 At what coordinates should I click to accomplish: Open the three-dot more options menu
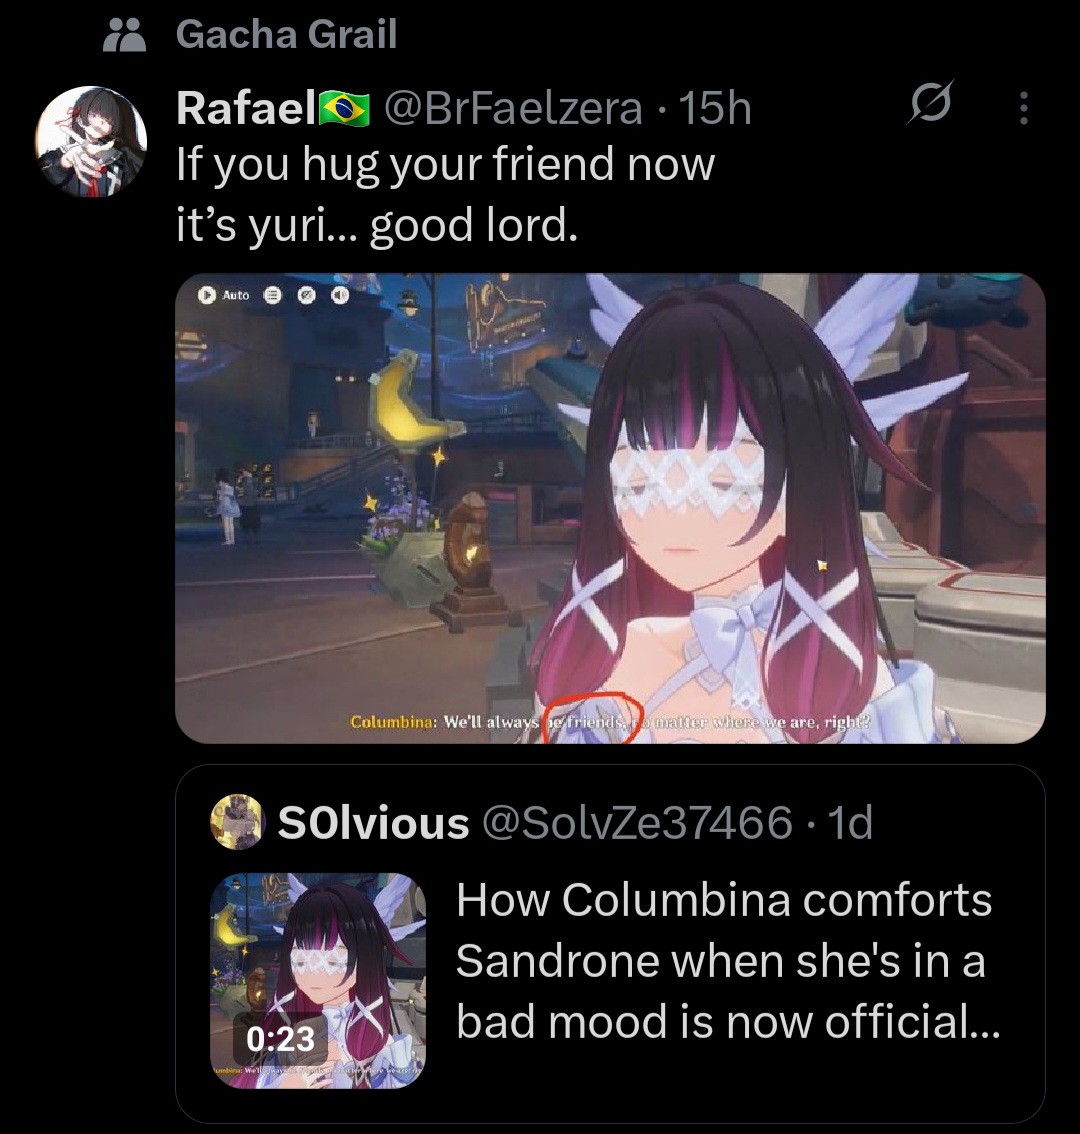(x=1024, y=108)
